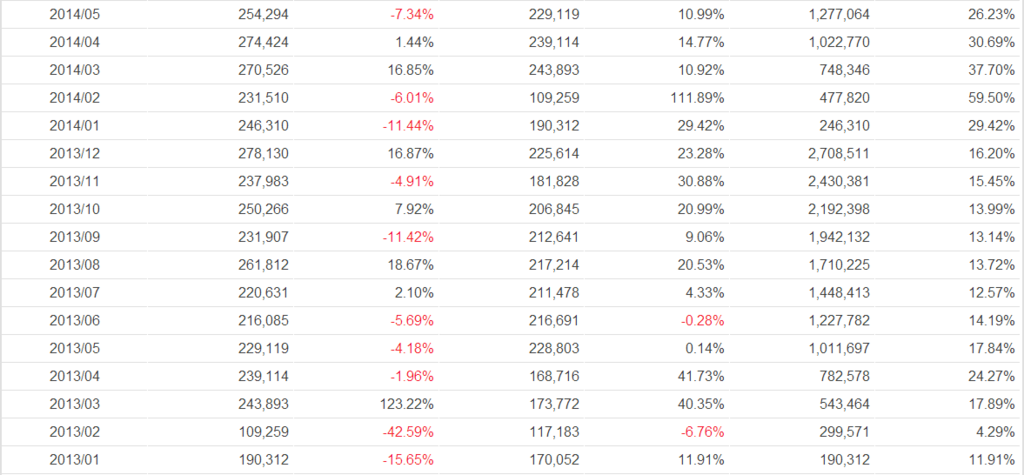Select the red -7.34% percentage
The height and width of the screenshot is (475, 1024).
click(411, 15)
